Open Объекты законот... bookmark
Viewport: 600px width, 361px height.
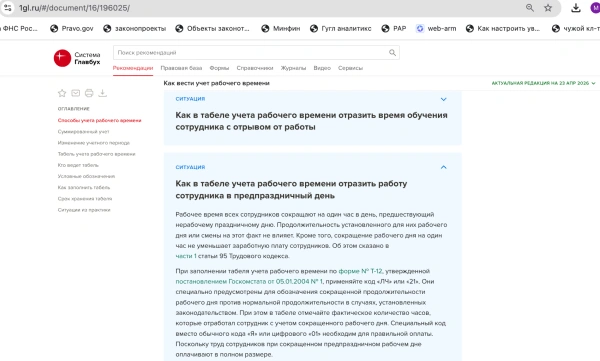(x=212, y=28)
